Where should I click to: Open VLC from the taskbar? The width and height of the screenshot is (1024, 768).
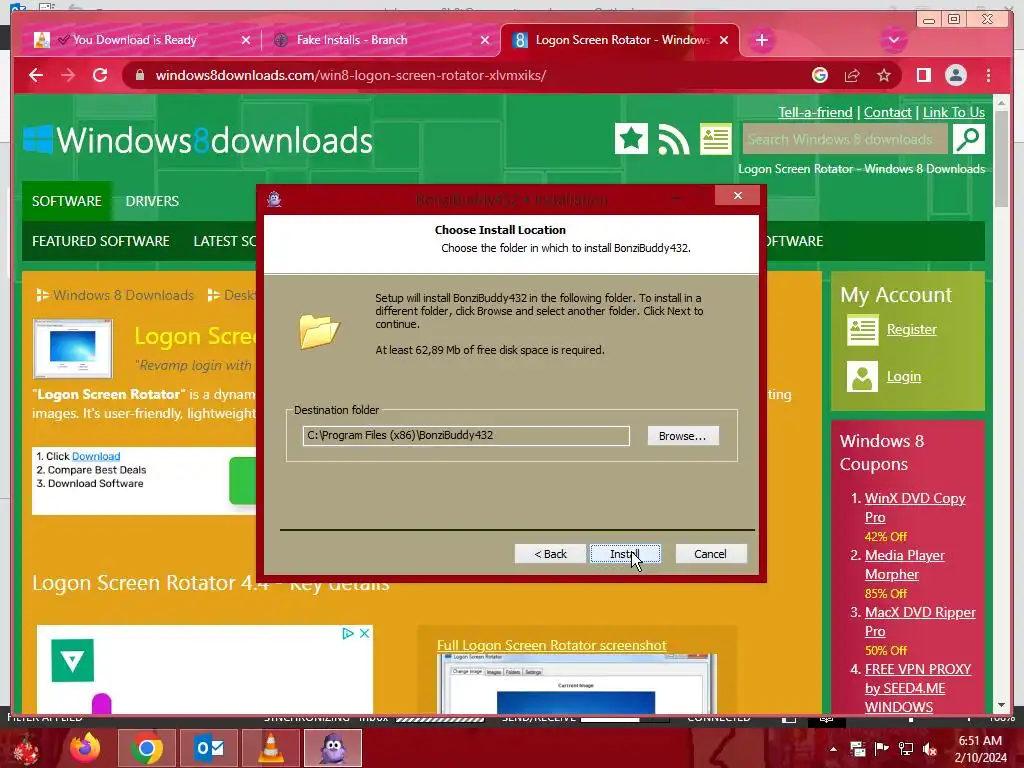(x=270, y=748)
